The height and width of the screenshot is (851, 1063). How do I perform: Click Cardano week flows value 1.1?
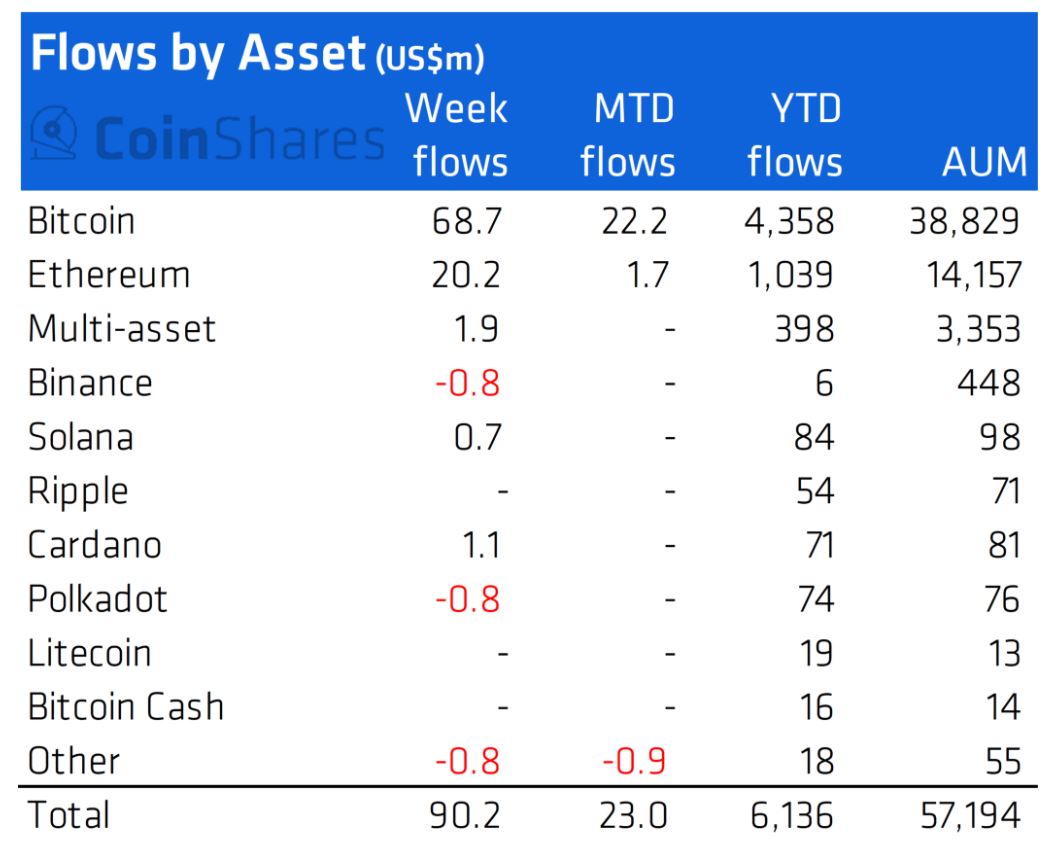pyautogui.click(x=481, y=545)
